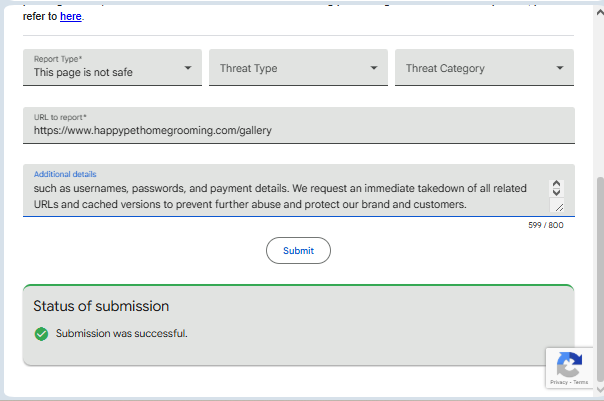
Task: Follow the "here" hyperlink
Action: coord(70,16)
